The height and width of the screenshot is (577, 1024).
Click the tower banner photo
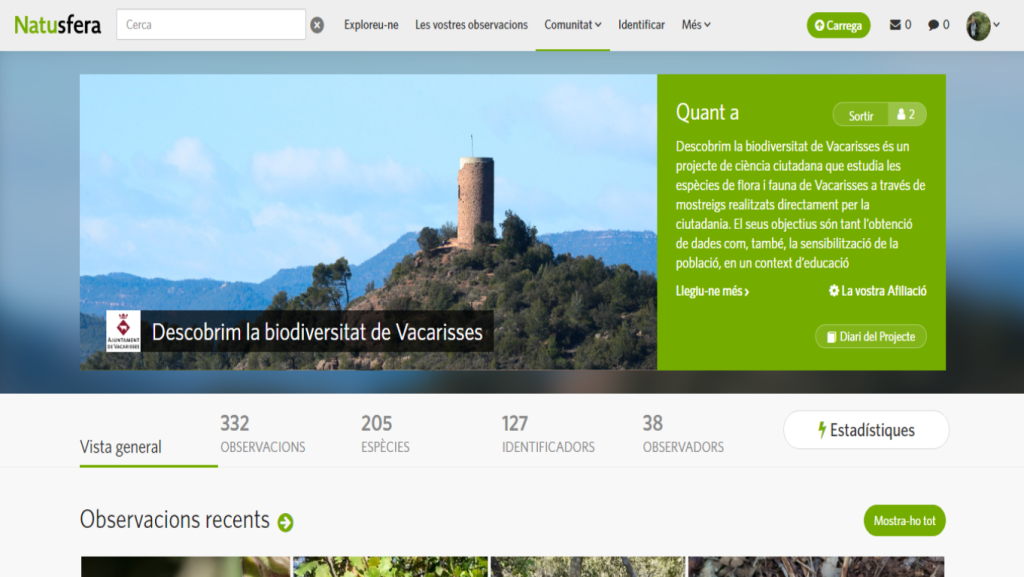tap(368, 222)
